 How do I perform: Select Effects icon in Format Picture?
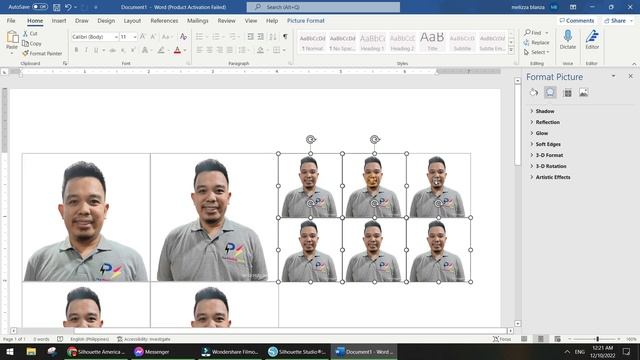coord(550,93)
